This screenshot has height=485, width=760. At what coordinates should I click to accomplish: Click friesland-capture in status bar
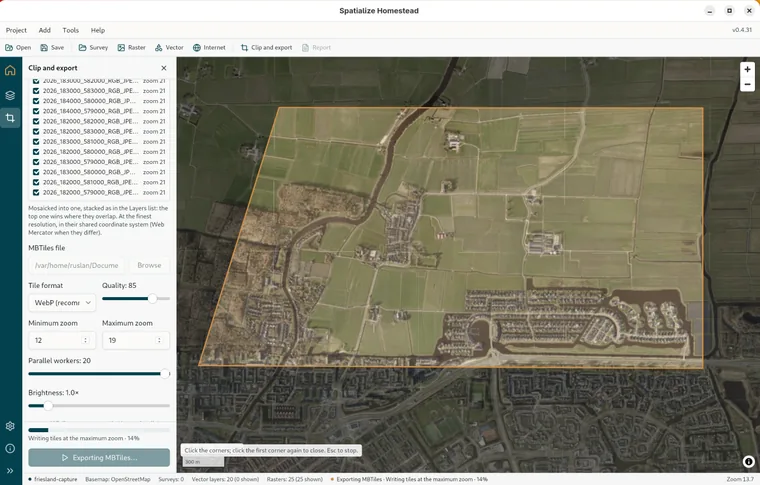point(53,479)
